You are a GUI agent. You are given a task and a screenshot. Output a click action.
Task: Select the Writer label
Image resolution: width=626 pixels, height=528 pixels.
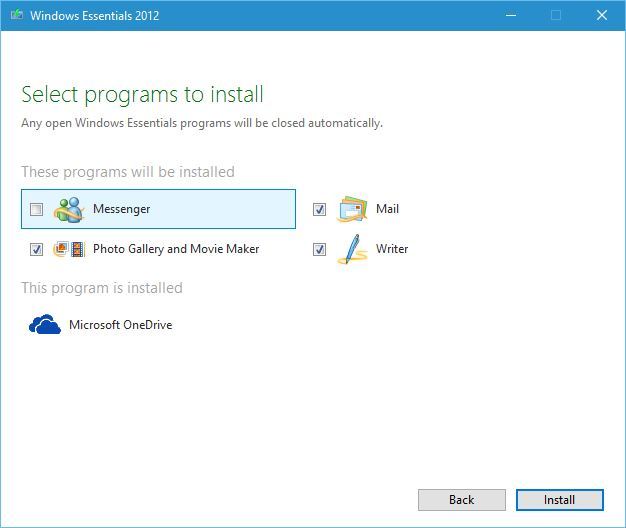click(392, 249)
